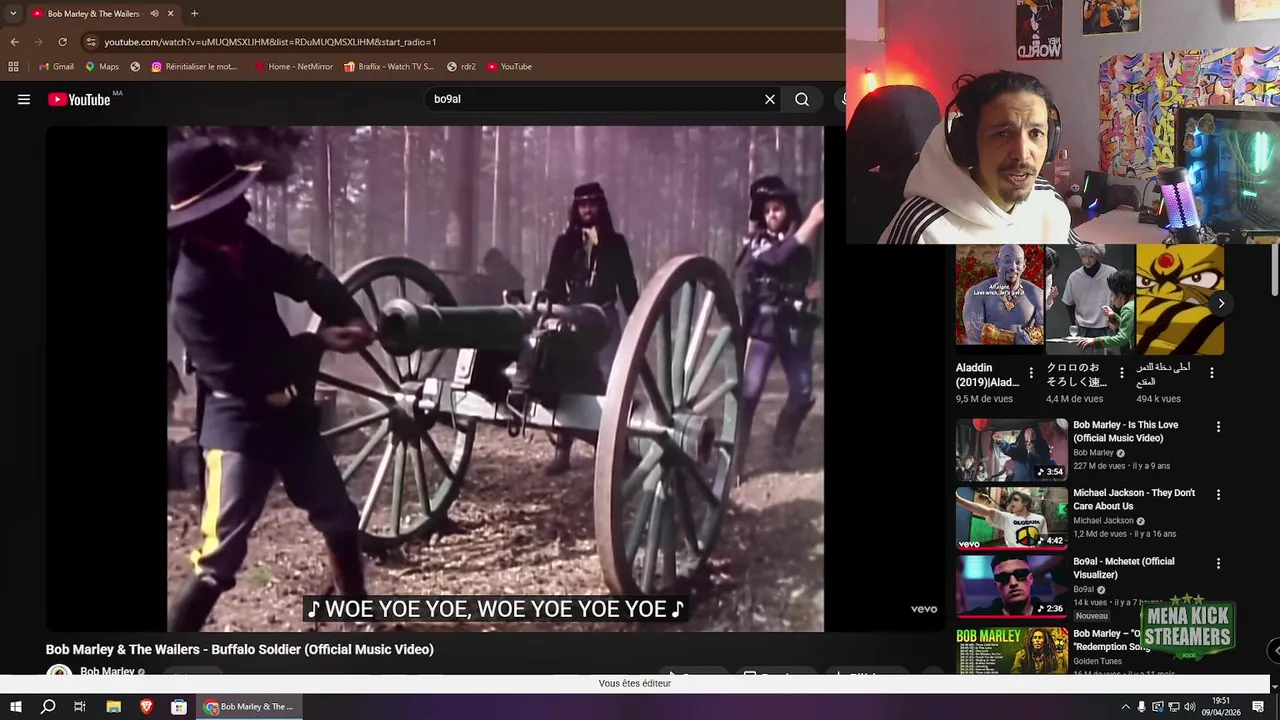Open the unnamed globe bookmark
The height and width of the screenshot is (720, 1280).
click(135, 67)
